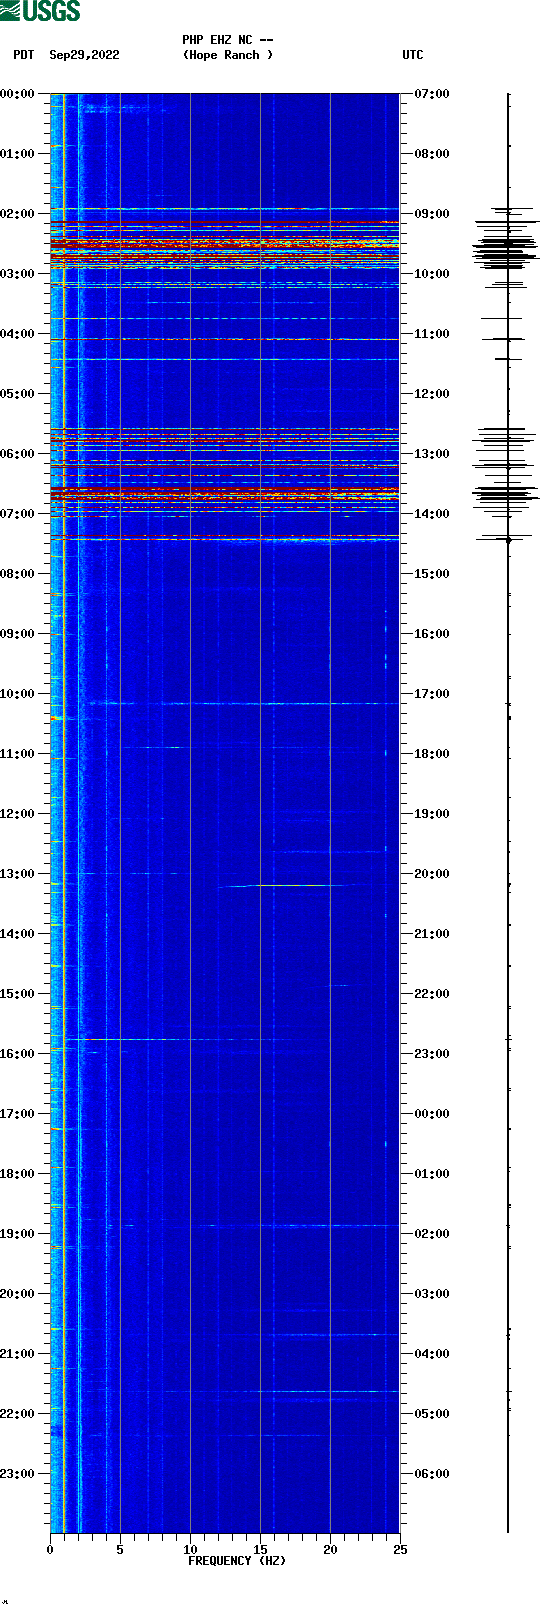552x1613 pixels.
Task: Click the 14:00 UTC label on right axis
Action: (432, 514)
